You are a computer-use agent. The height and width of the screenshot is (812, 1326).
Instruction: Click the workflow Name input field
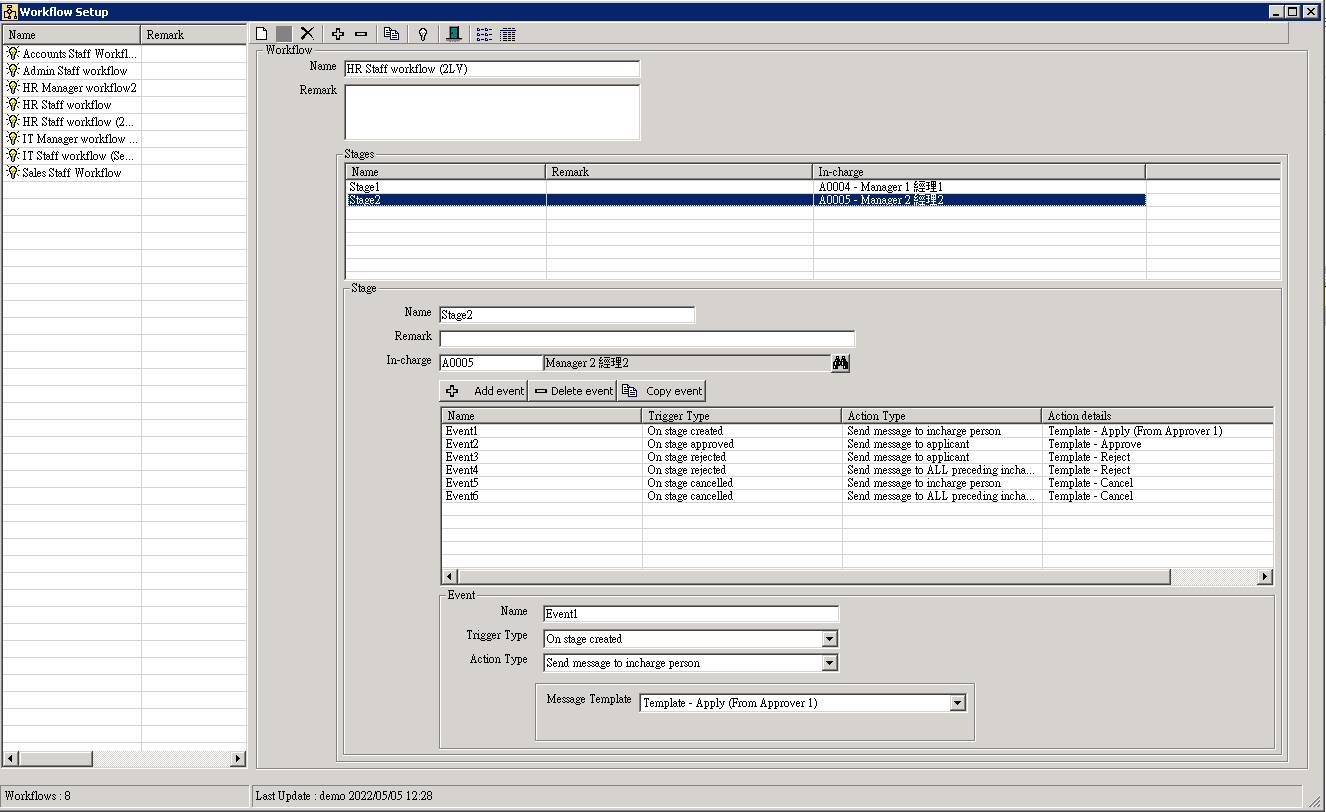pos(491,69)
